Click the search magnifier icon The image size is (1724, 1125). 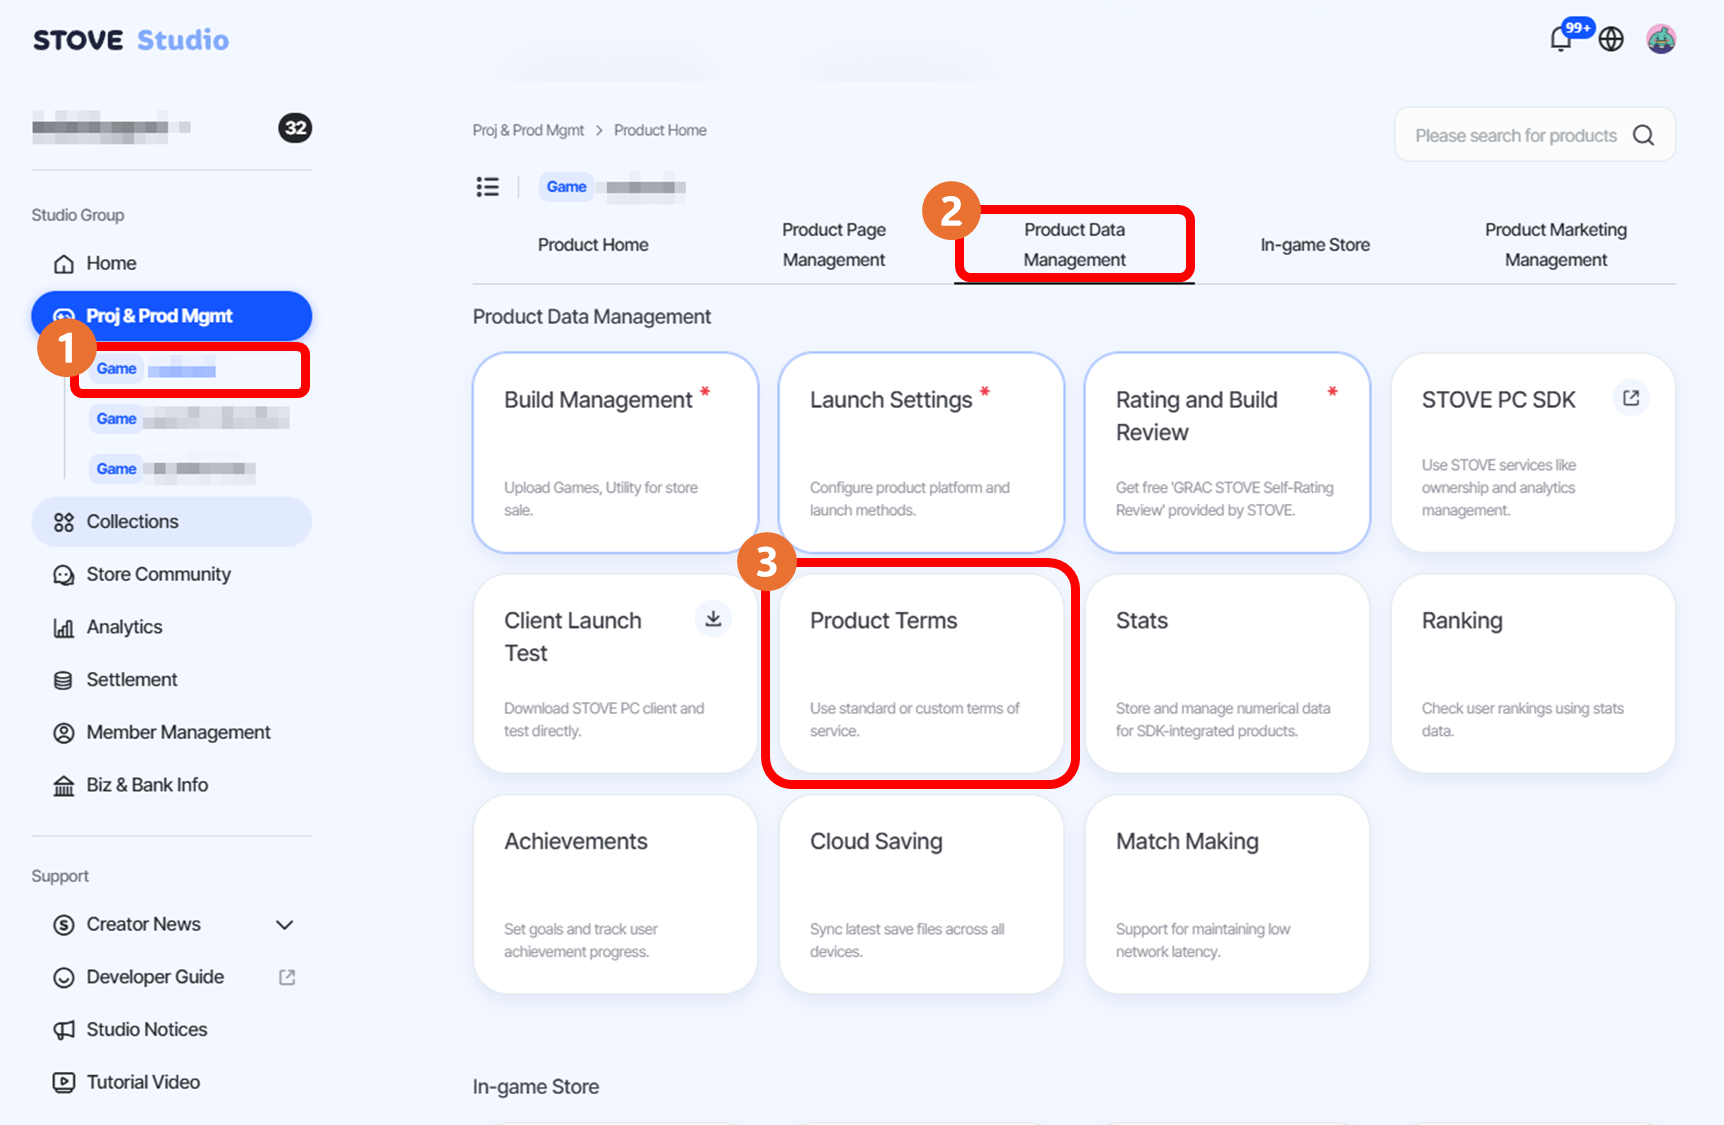point(1643,135)
